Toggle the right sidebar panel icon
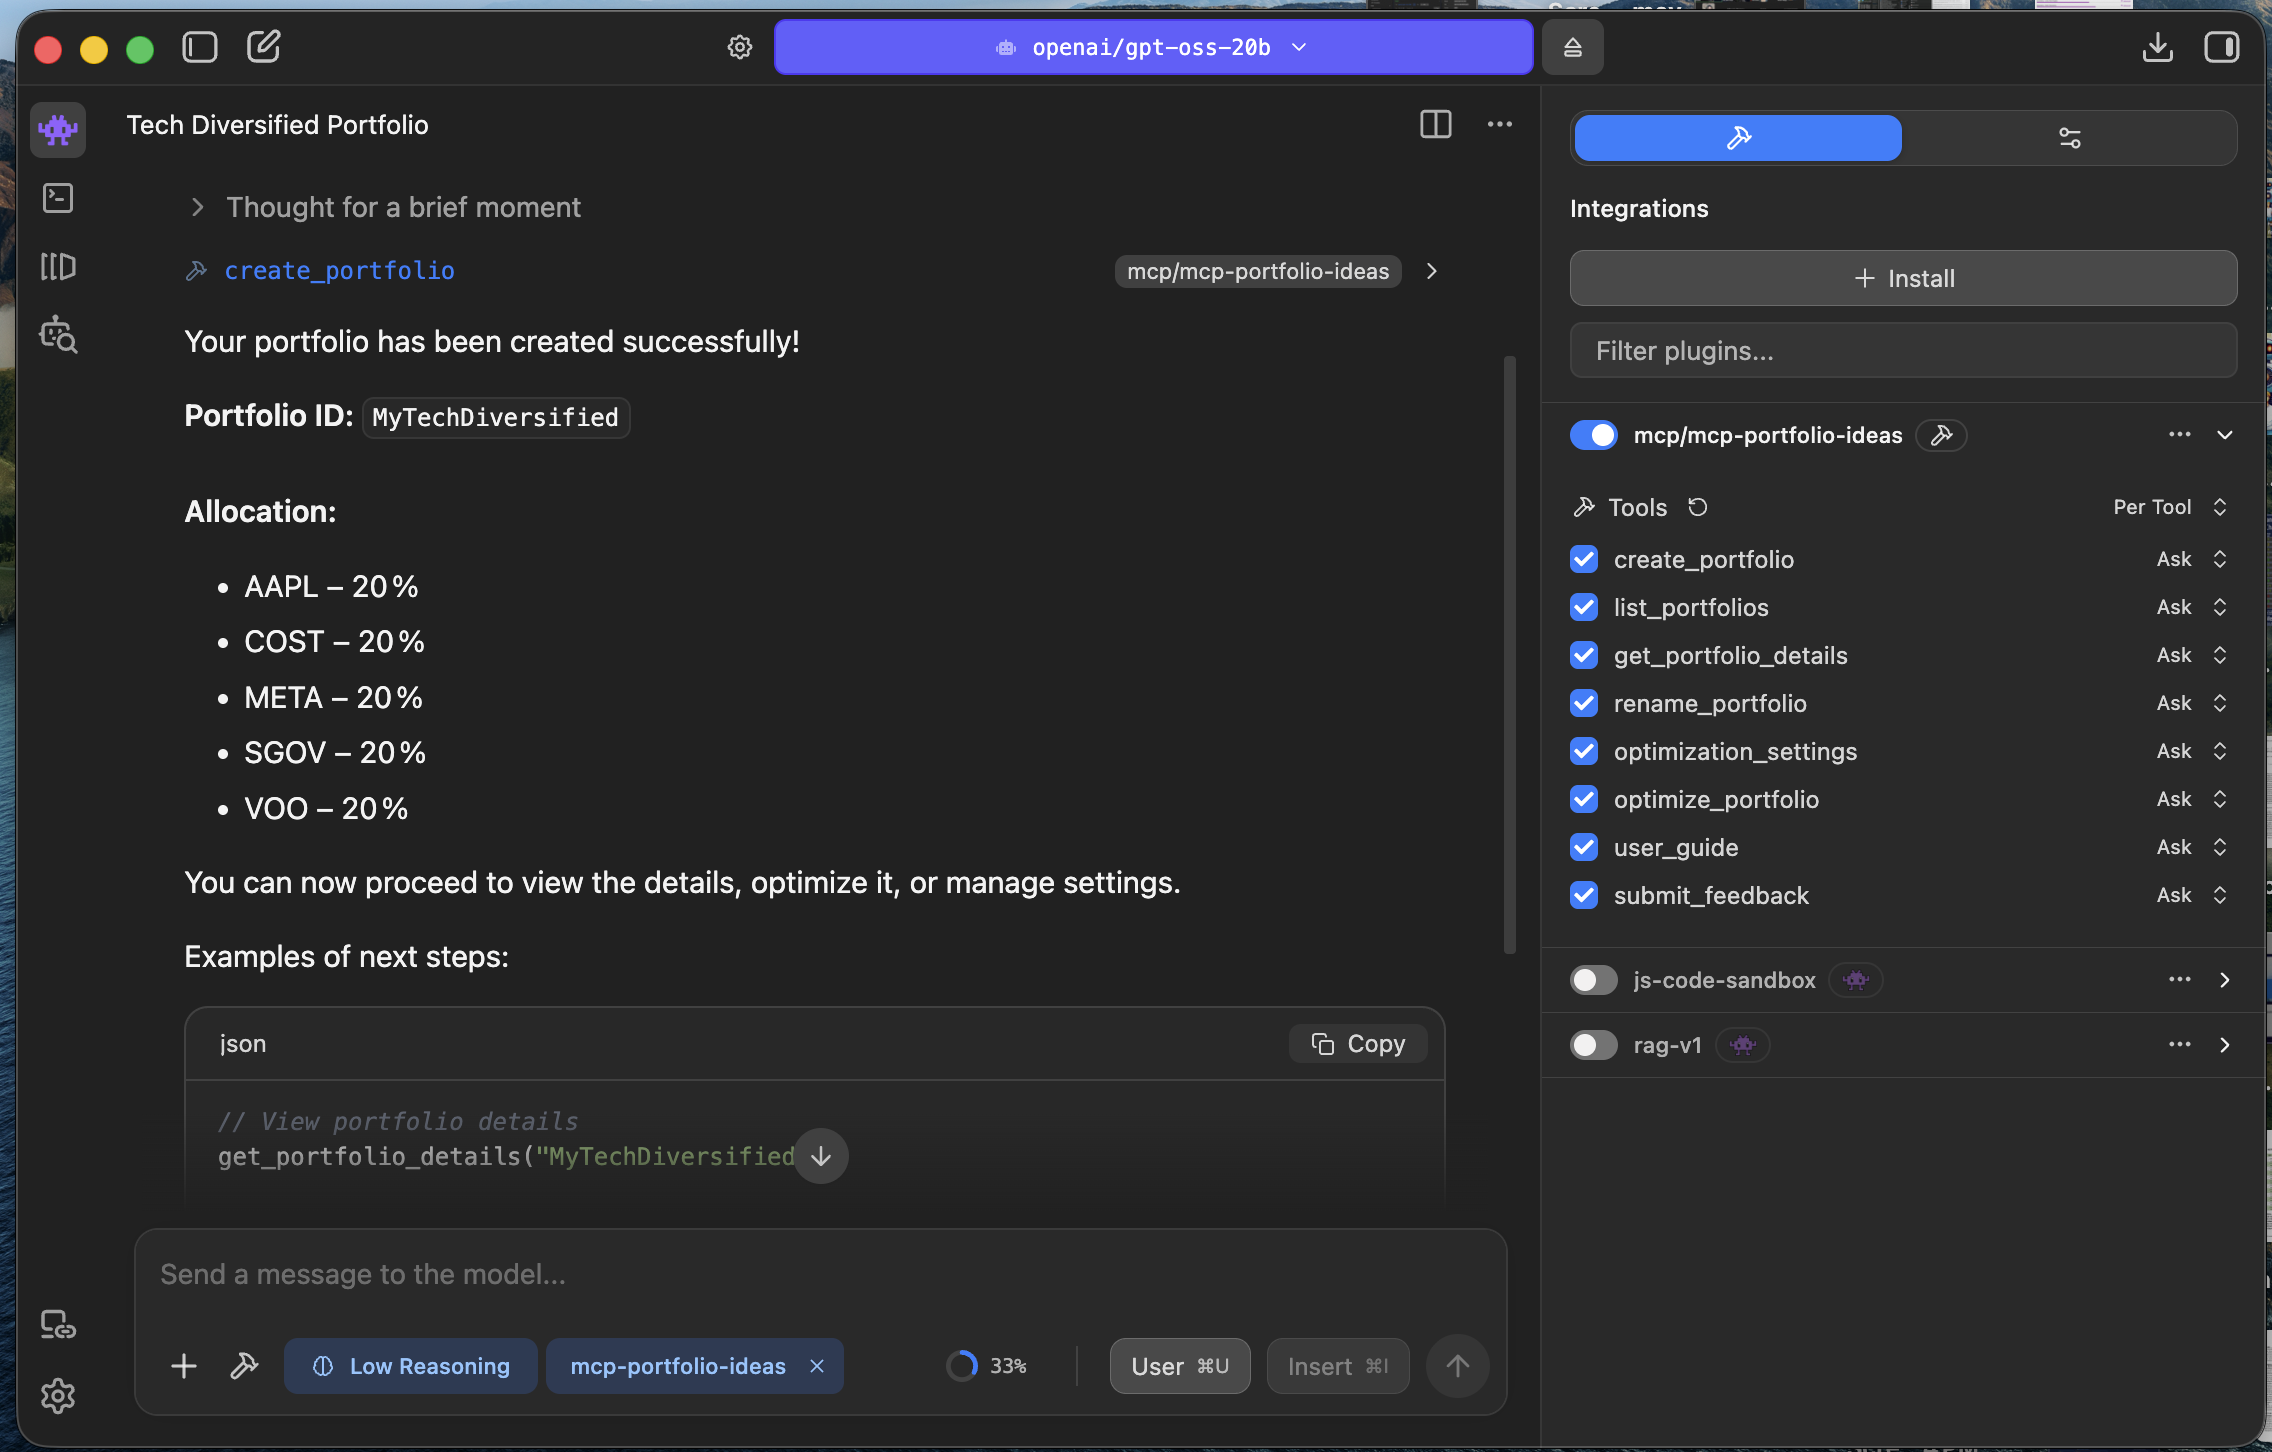 coord(2221,47)
